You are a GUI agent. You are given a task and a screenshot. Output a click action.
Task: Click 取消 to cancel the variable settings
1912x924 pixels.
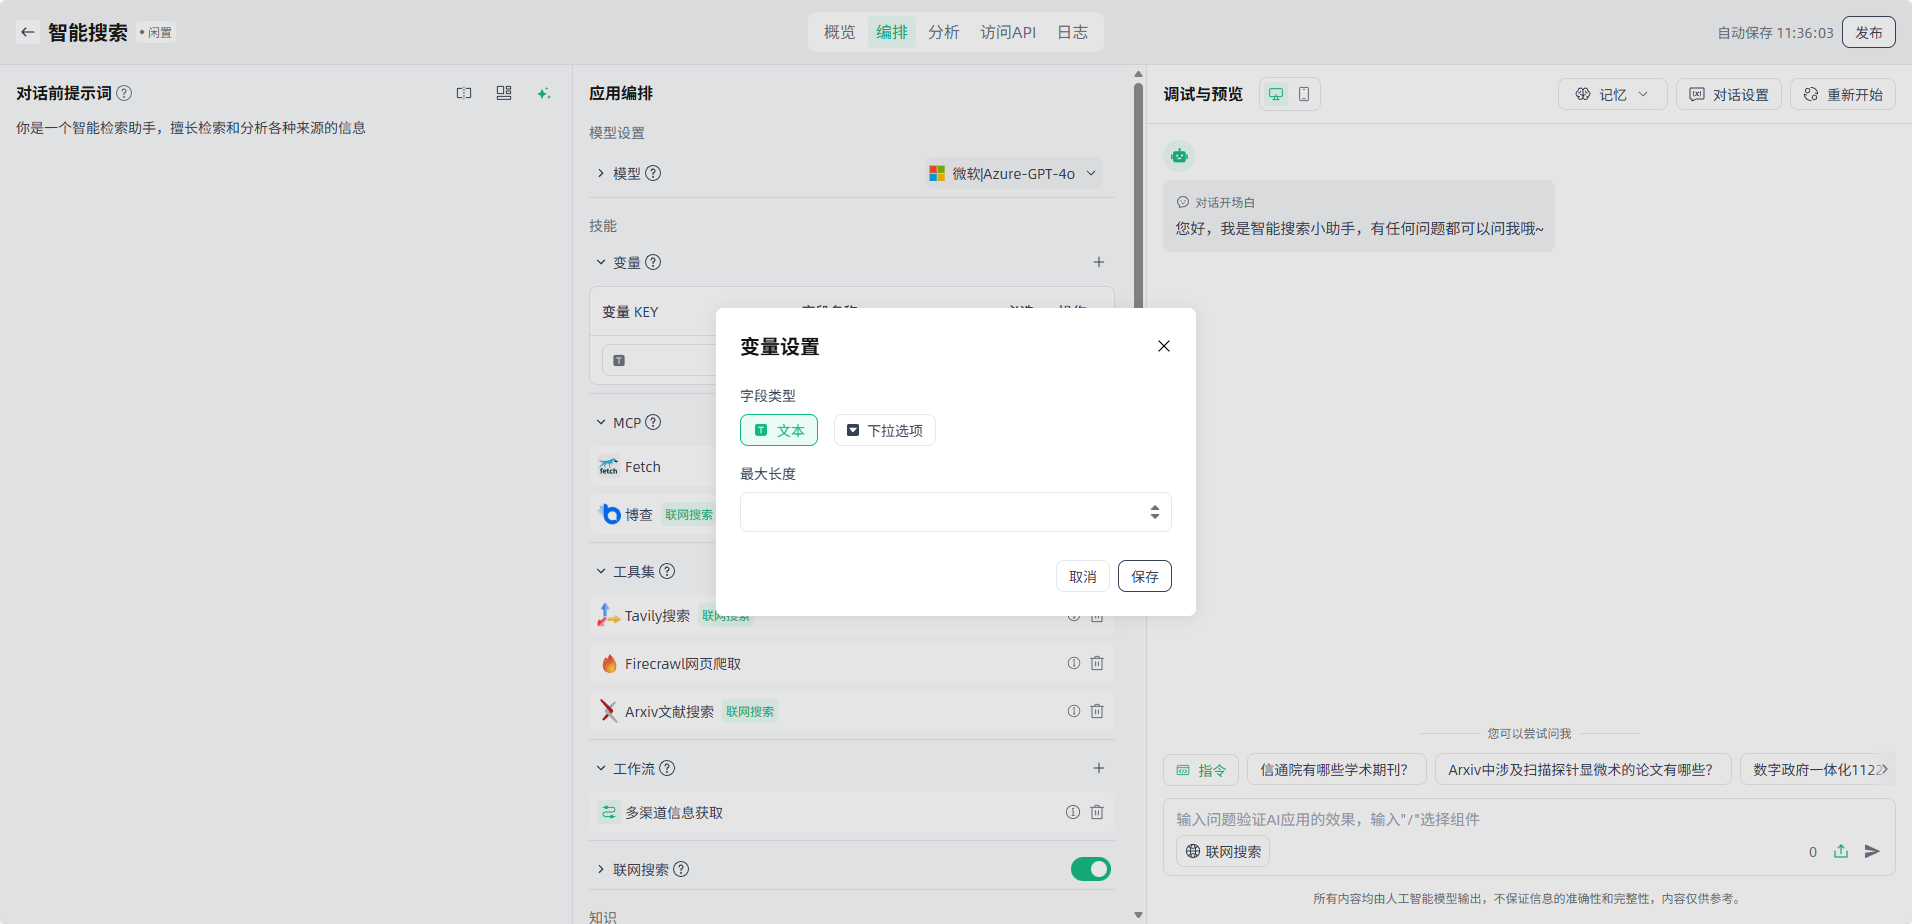tap(1082, 576)
